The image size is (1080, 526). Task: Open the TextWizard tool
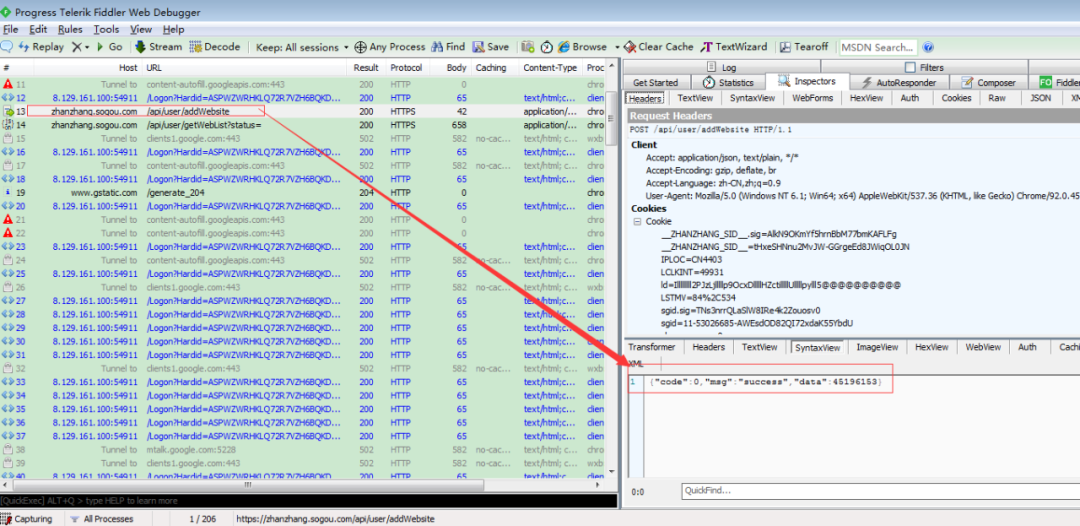pos(734,47)
